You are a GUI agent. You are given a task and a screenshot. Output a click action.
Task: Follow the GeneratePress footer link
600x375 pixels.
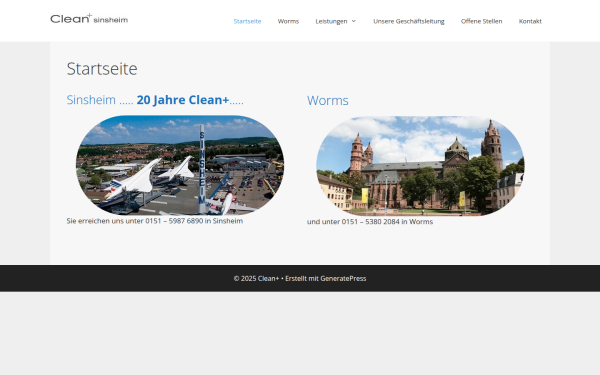(343, 279)
